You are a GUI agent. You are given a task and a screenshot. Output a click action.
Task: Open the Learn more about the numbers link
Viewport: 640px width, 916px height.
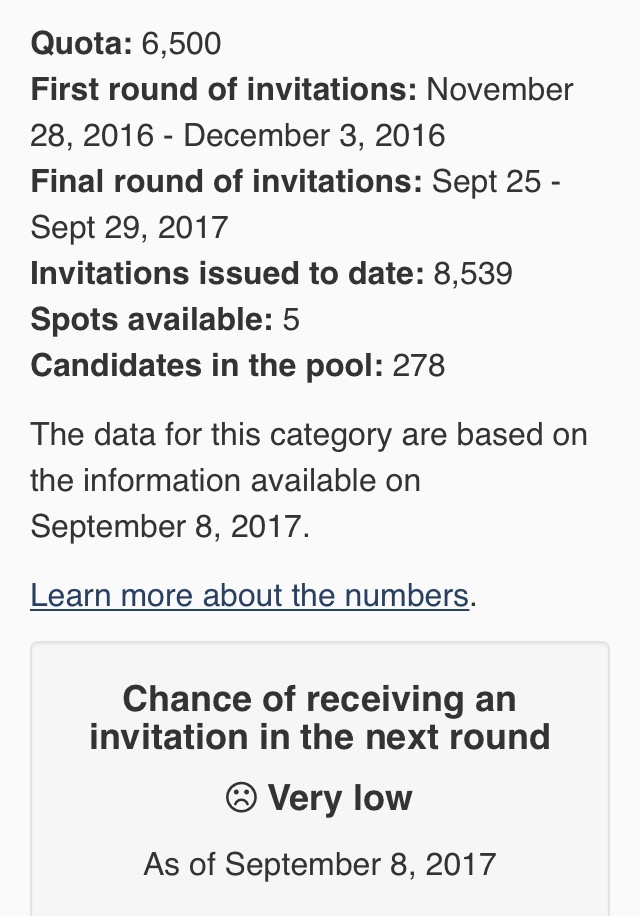click(249, 595)
